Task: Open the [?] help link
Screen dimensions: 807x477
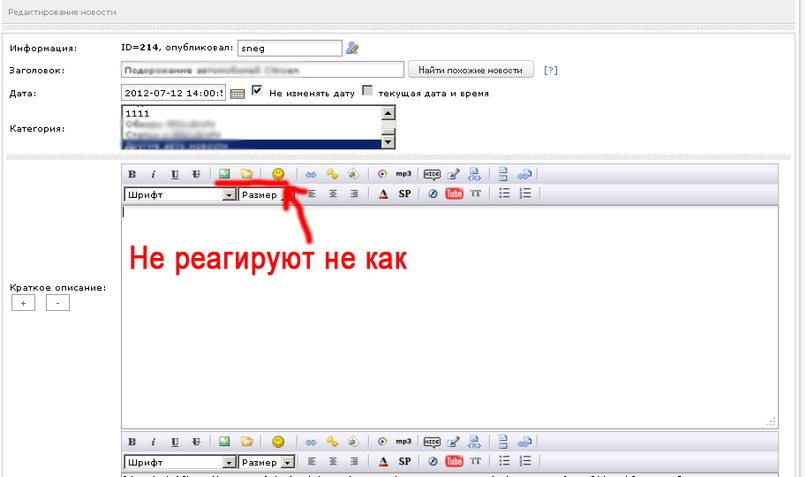Action: coord(551,70)
